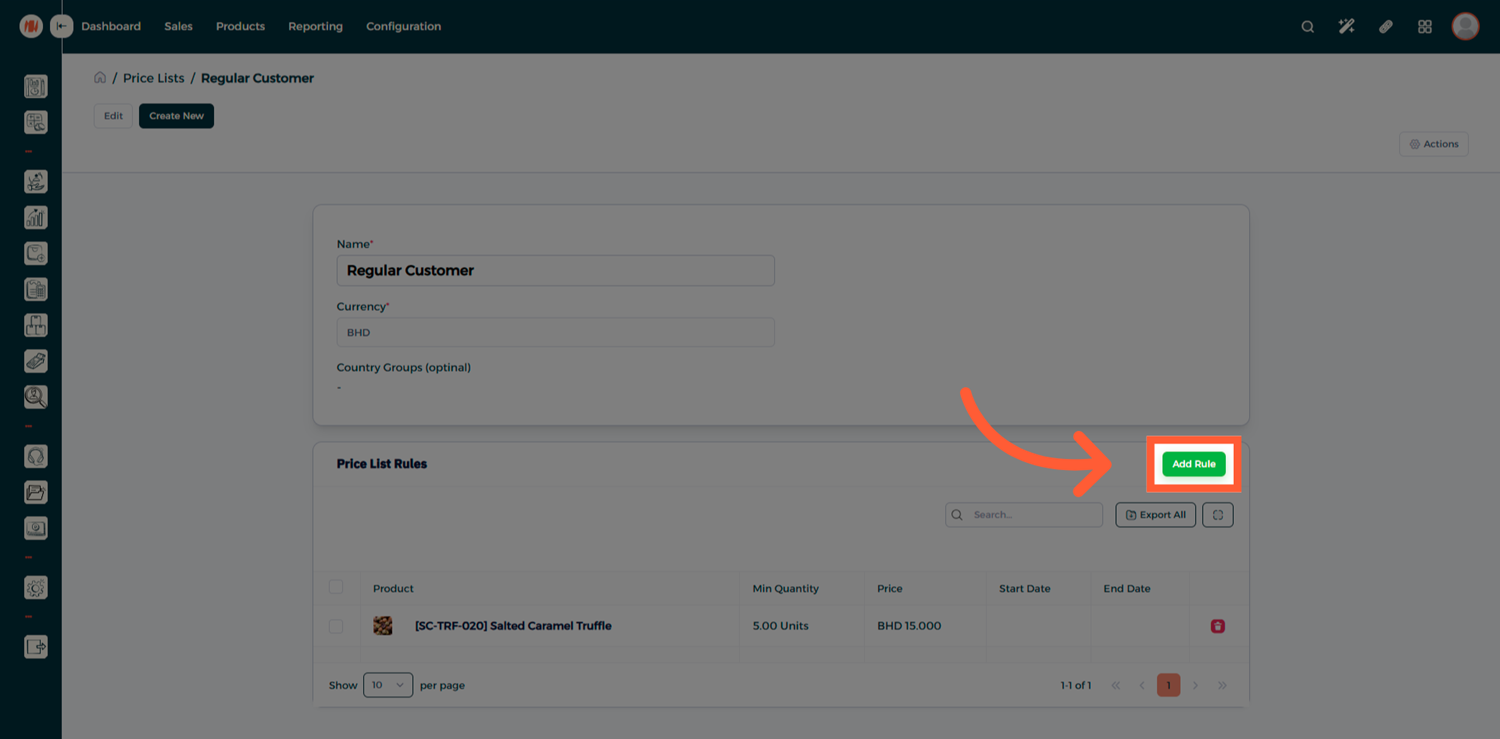Go to Price Lists breadcrumb link
This screenshot has width=1500, height=739.
153,78
